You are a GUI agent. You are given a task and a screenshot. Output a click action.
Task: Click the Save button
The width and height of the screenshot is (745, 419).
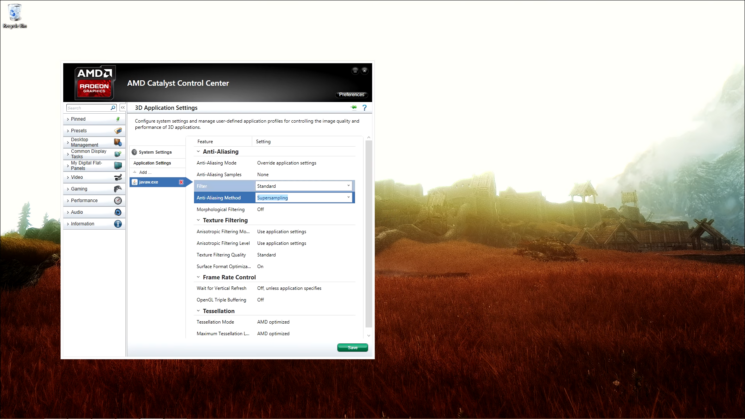352,347
